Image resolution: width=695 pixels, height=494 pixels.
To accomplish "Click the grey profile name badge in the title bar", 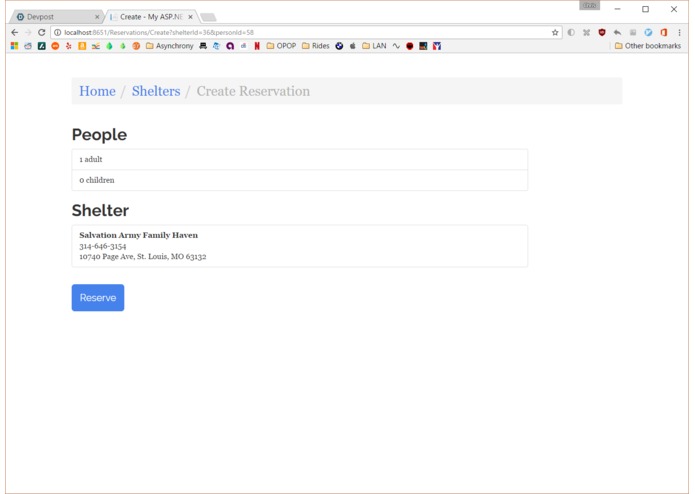I will 590,6.
